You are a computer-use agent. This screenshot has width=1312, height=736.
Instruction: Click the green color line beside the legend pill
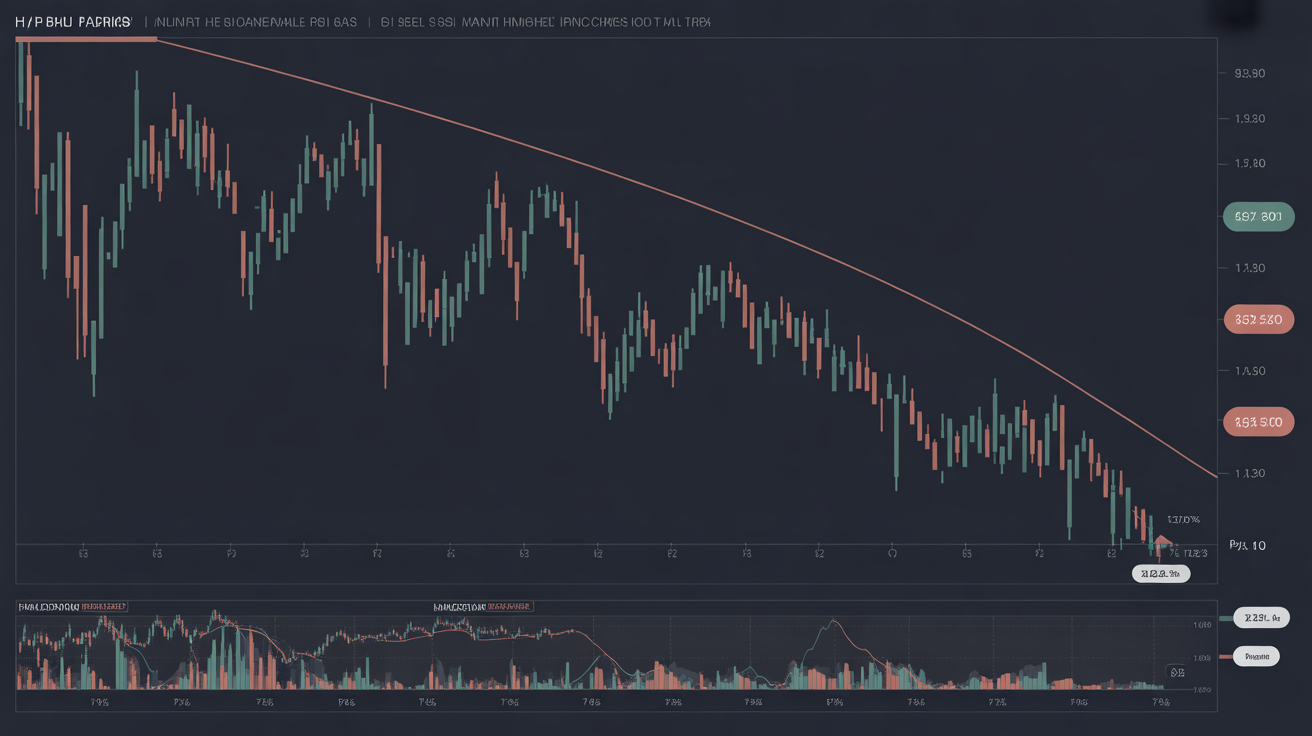[x=1226, y=618]
